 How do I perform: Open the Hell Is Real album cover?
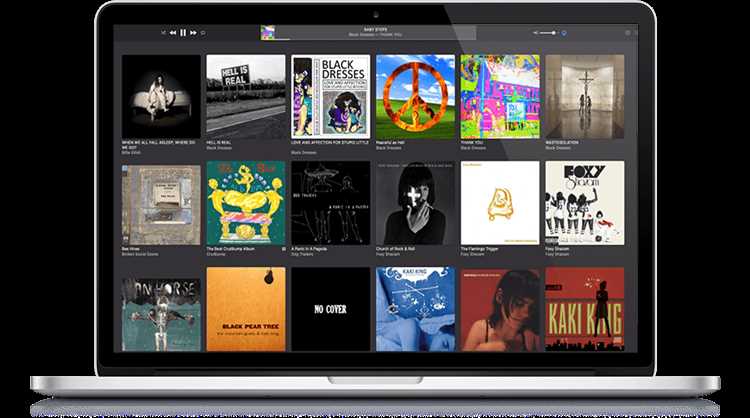pyautogui.click(x=246, y=97)
